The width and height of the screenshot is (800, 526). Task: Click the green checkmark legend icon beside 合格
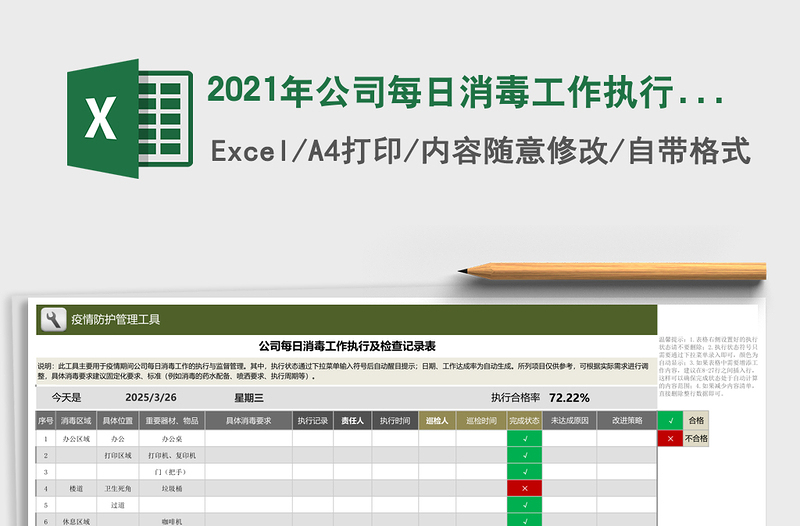[x=669, y=421]
